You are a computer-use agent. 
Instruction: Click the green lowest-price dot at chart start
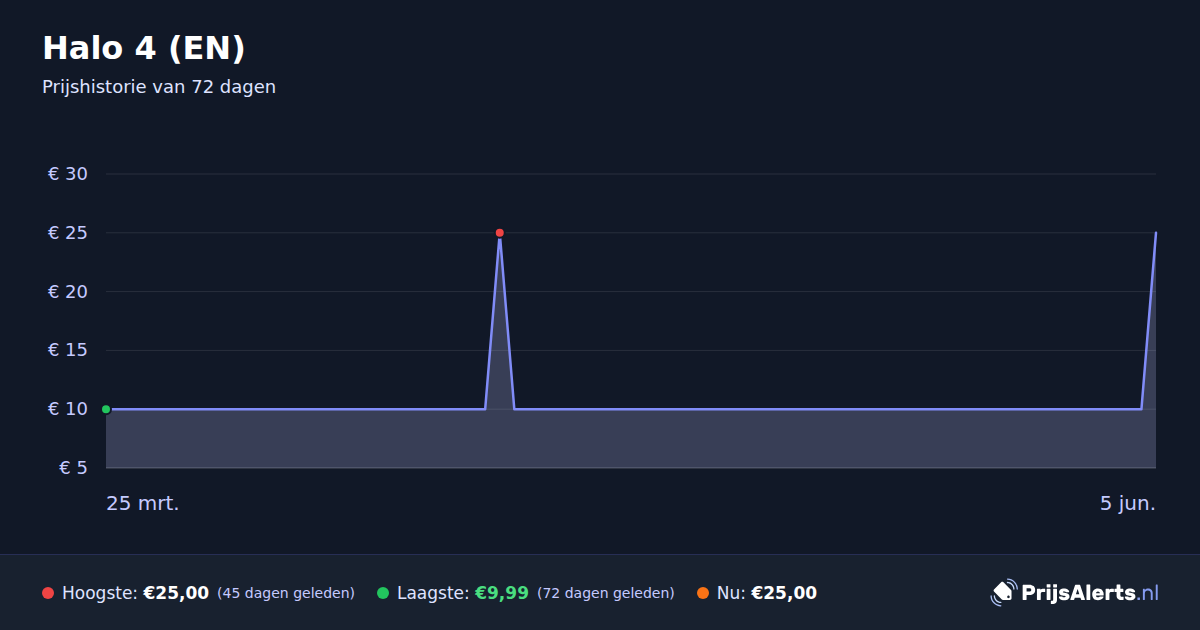pyautogui.click(x=106, y=409)
